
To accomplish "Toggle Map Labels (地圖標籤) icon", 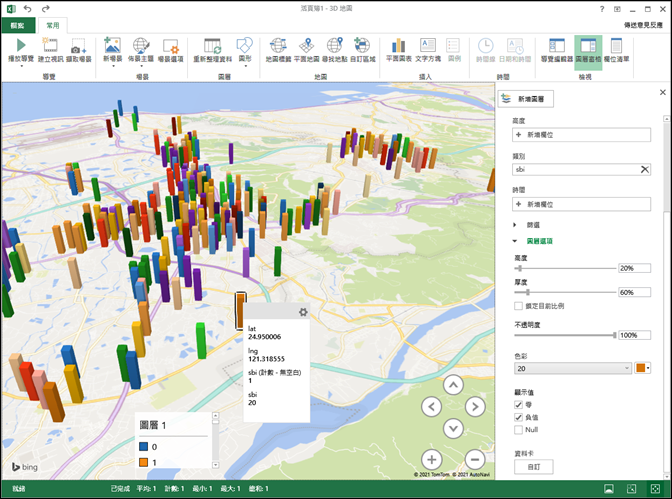I will point(278,45).
